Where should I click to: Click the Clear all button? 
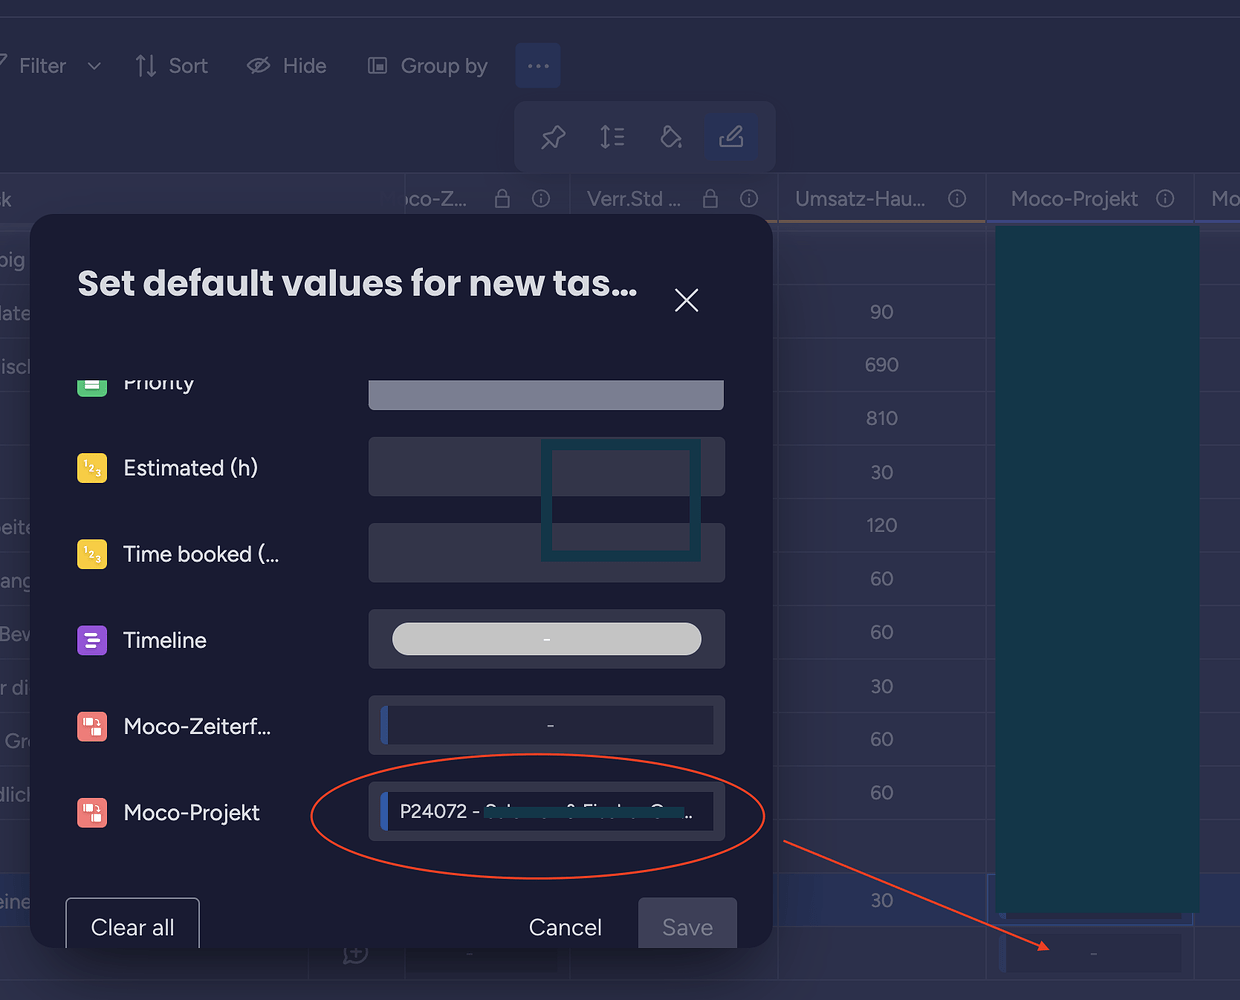click(132, 927)
